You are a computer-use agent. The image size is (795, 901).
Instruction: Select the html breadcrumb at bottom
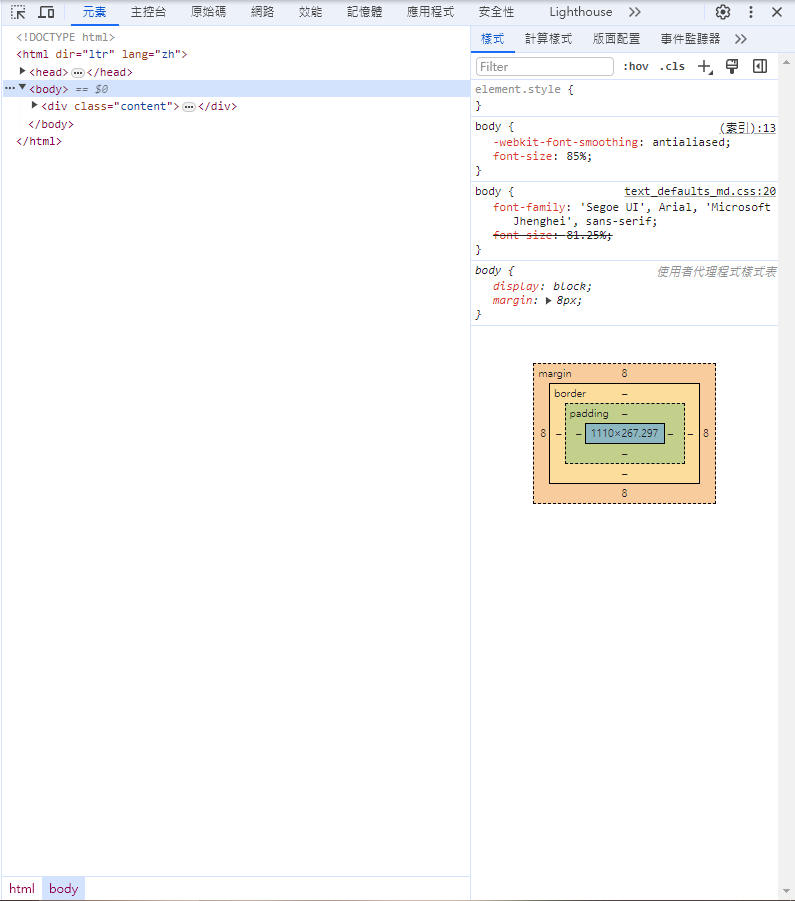point(22,888)
